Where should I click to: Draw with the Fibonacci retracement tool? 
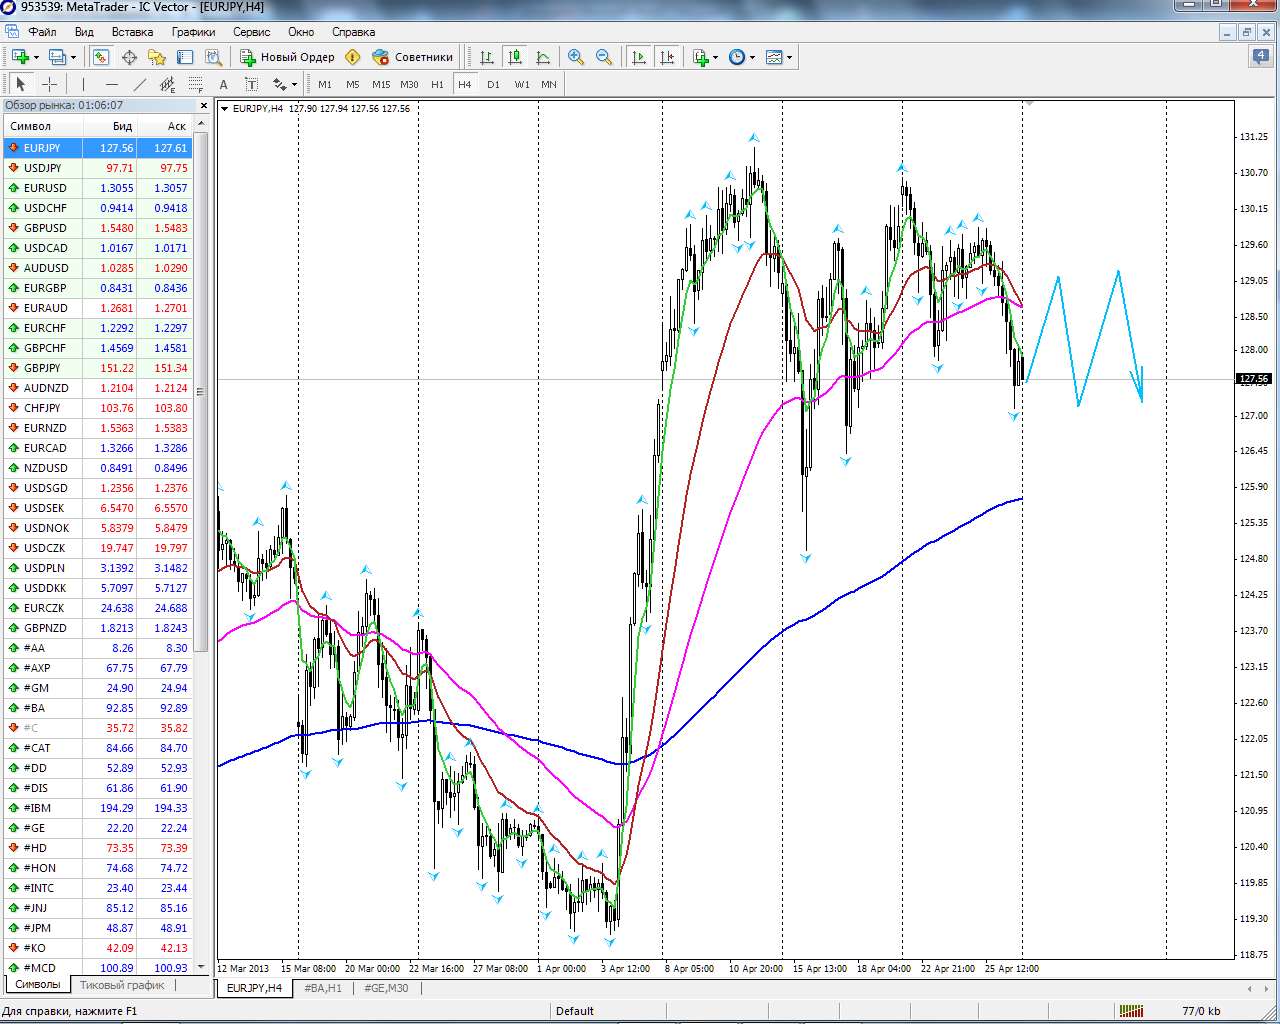[x=196, y=85]
